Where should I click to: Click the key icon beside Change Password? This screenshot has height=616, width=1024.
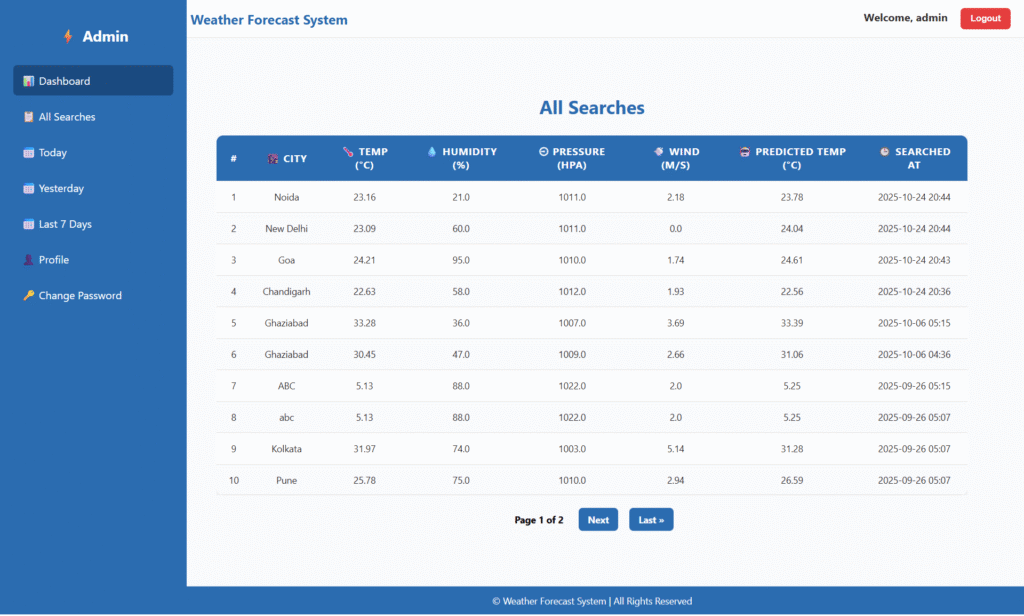(29, 296)
